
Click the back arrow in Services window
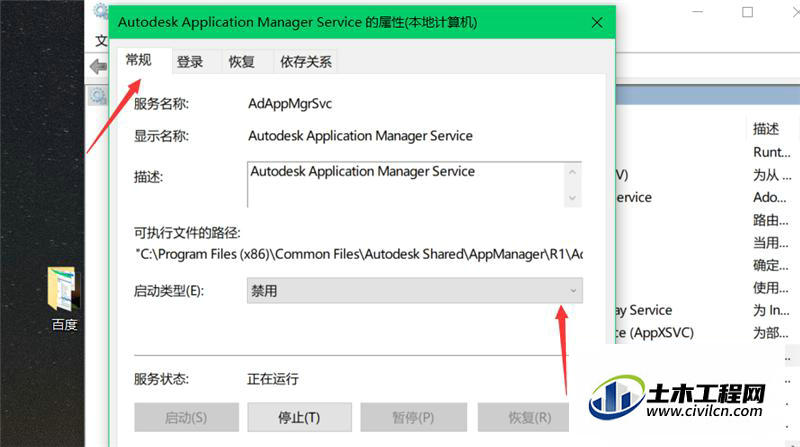(x=98, y=66)
